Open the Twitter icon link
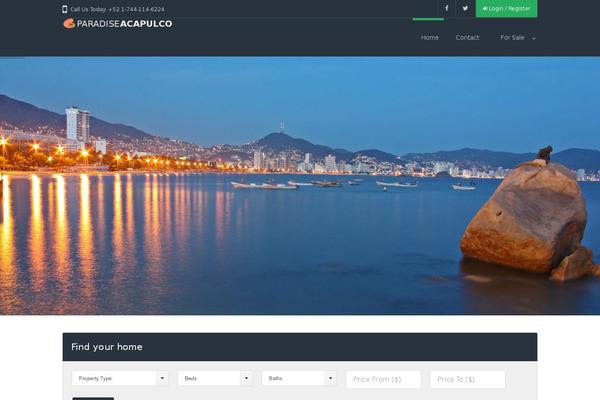600x400 pixels. click(x=465, y=8)
